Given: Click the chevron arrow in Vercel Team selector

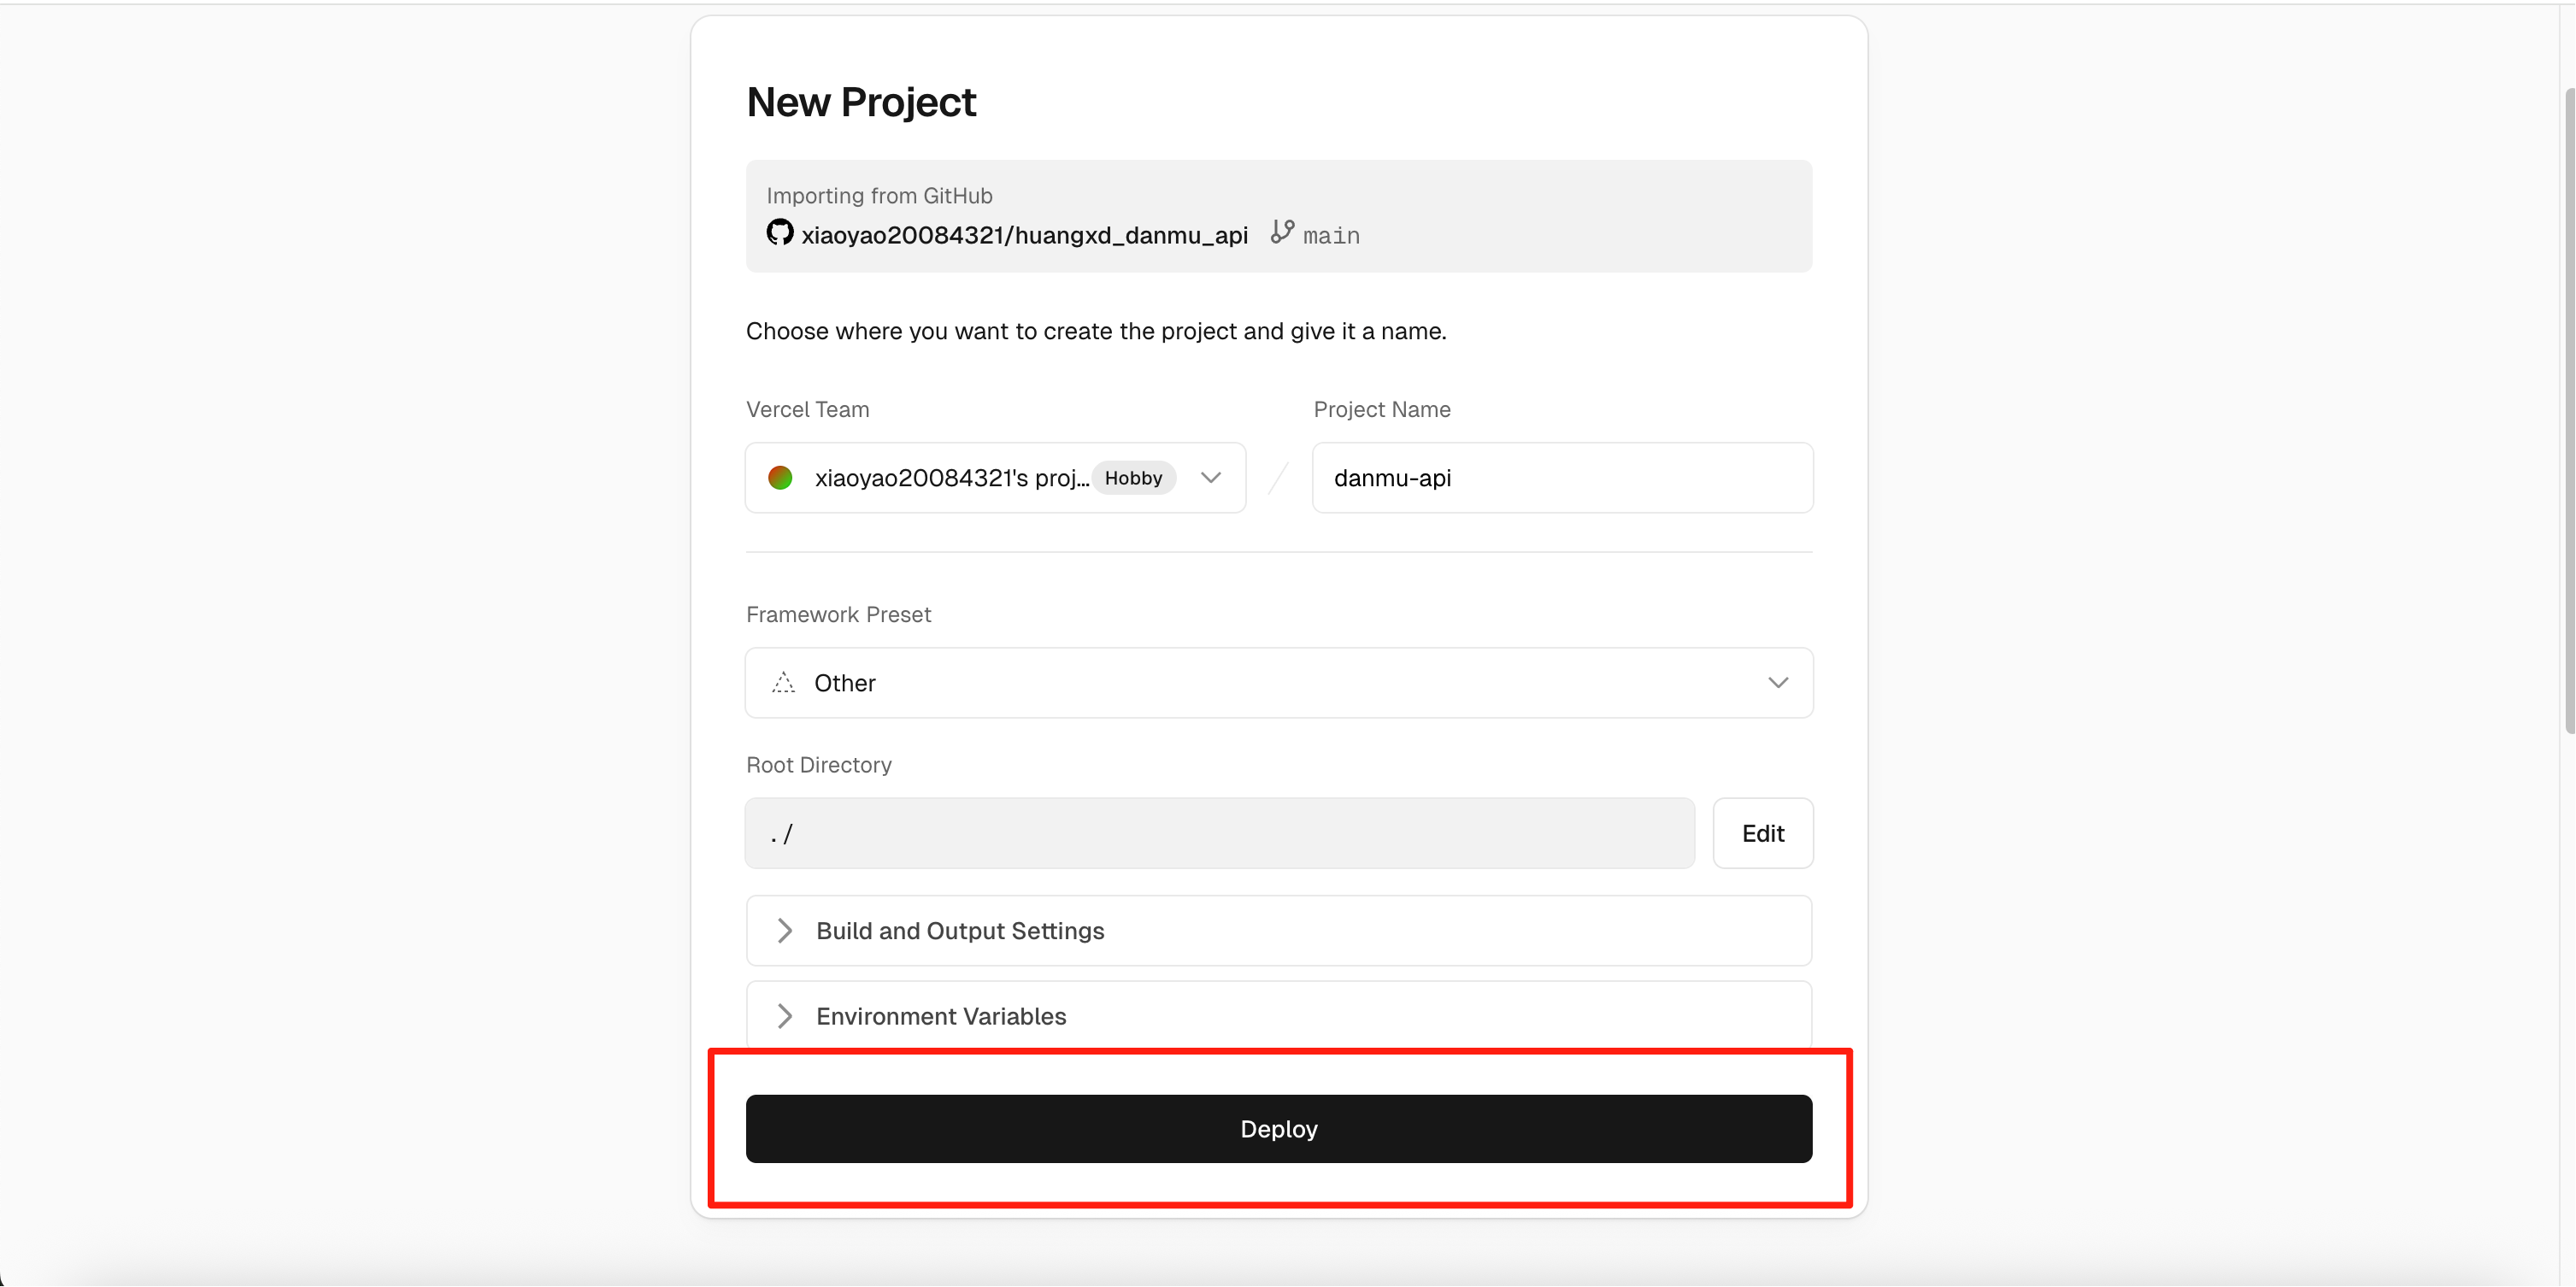Looking at the screenshot, I should 1211,478.
